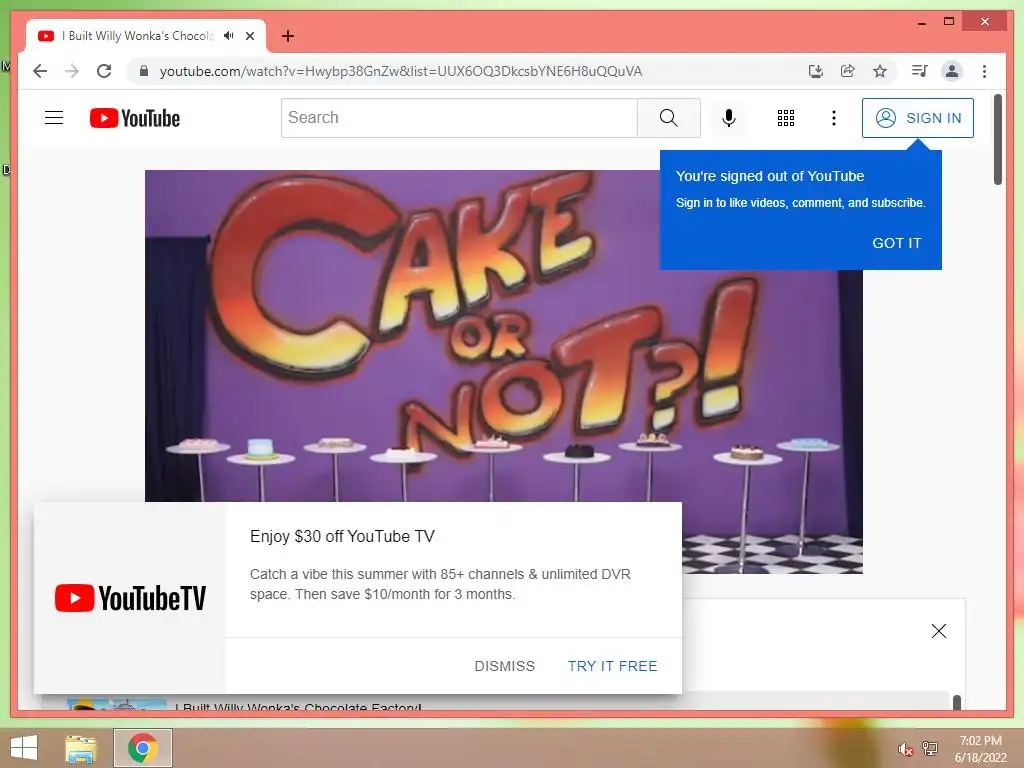
Task: Close the Willy Wonka video tab
Action: (x=249, y=36)
